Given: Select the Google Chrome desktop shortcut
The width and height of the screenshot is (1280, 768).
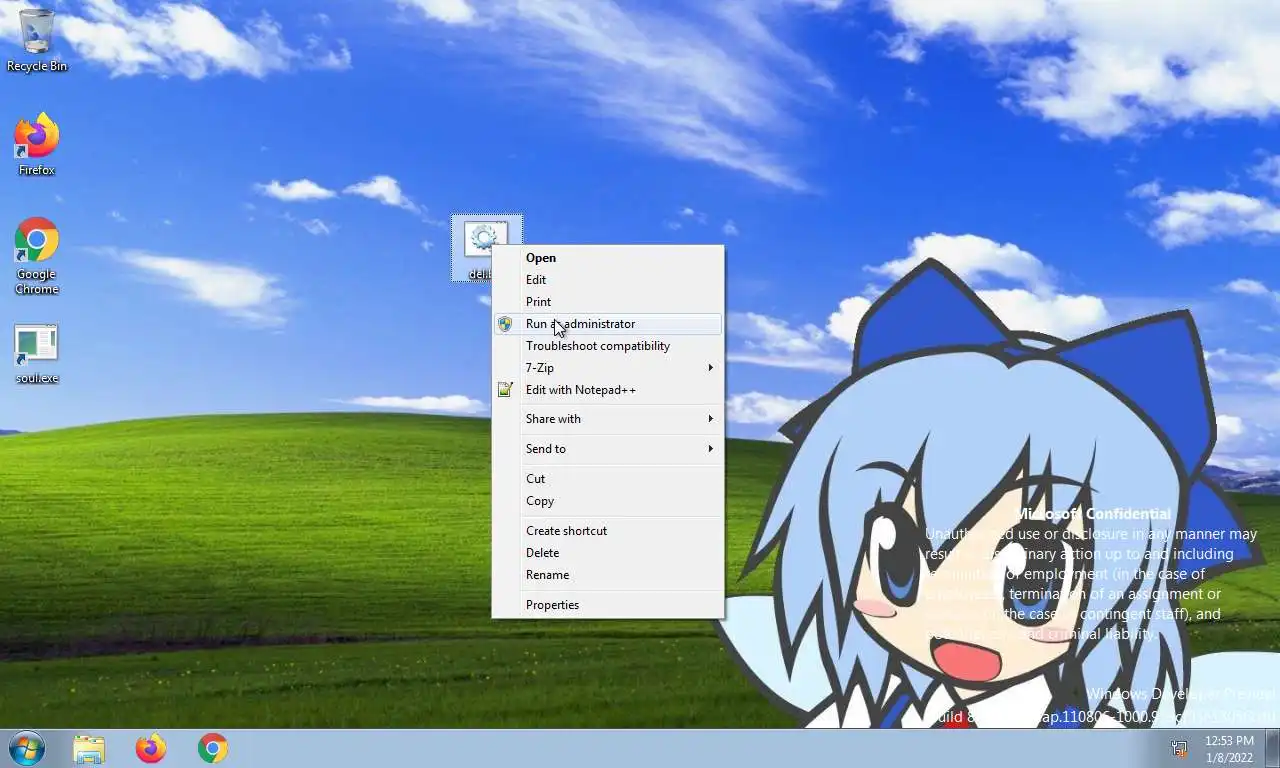Looking at the screenshot, I should tap(37, 256).
